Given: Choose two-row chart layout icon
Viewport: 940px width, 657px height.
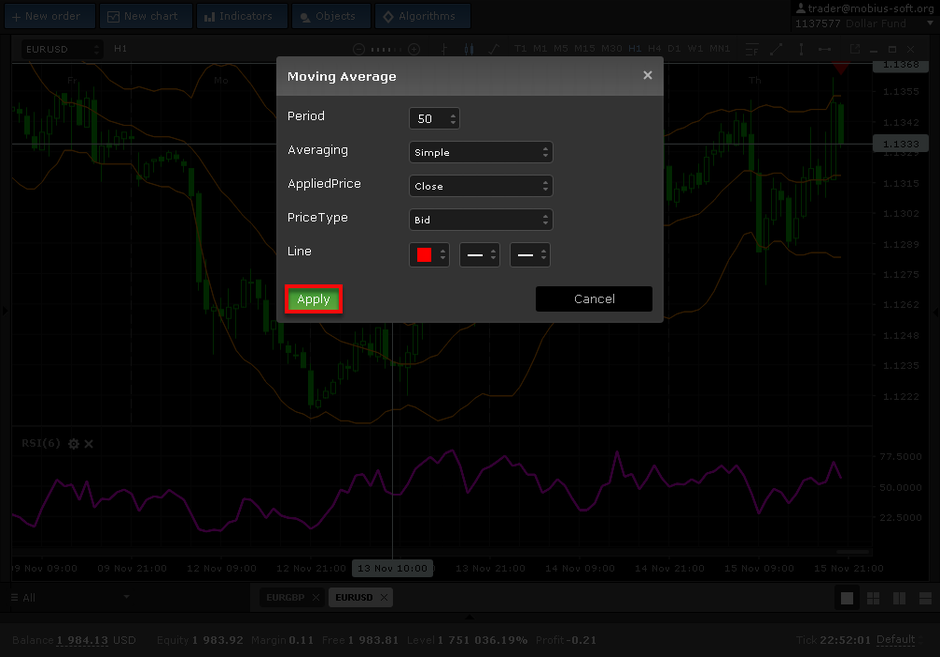Looking at the screenshot, I should click(926, 598).
